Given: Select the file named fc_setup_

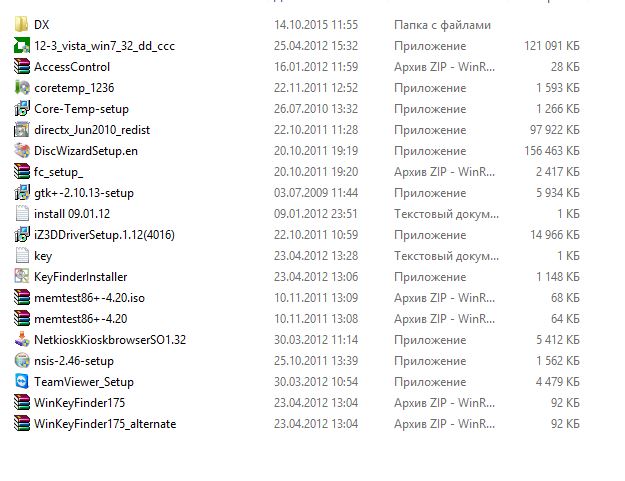Looking at the screenshot, I should (59, 172).
